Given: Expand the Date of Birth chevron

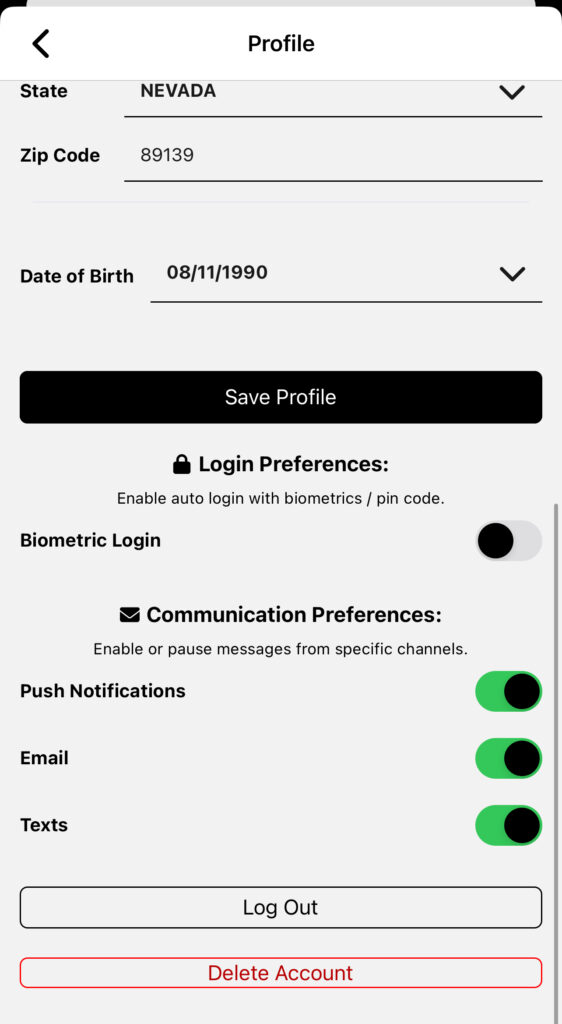Looking at the screenshot, I should (512, 274).
